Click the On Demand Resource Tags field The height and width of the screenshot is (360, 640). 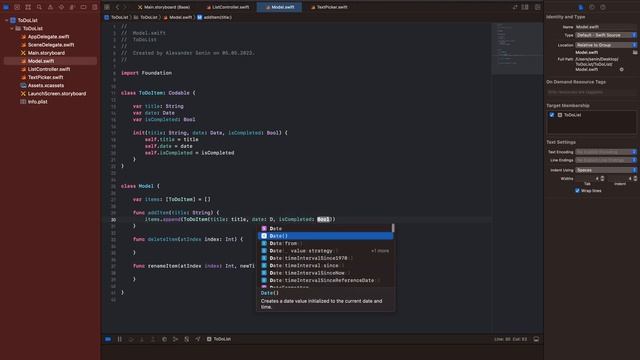(x=591, y=92)
